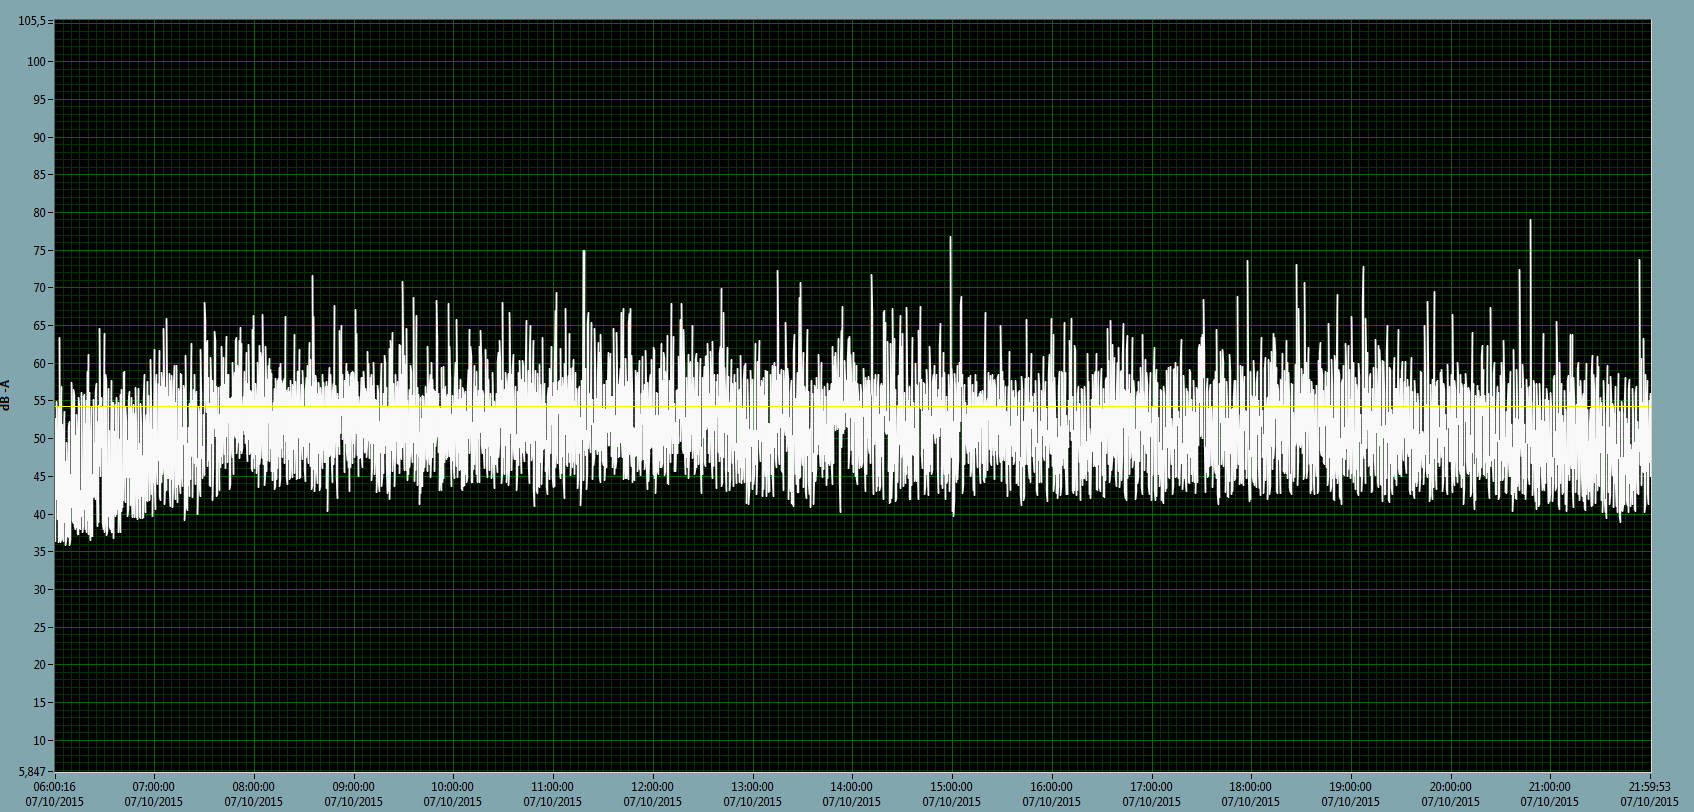
Task: Click the yellow horizontal level line
Action: click(852, 407)
